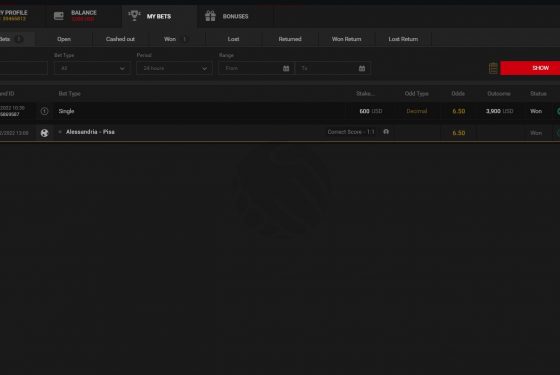Click the icon beside Correct Score 1:1
The height and width of the screenshot is (375, 560).
(x=386, y=132)
